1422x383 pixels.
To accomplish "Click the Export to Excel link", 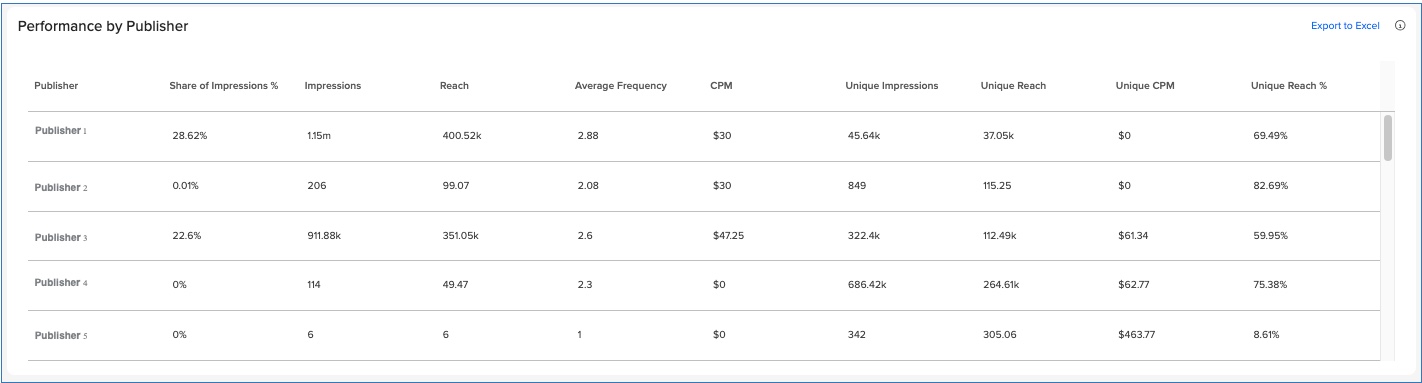I will (1345, 26).
